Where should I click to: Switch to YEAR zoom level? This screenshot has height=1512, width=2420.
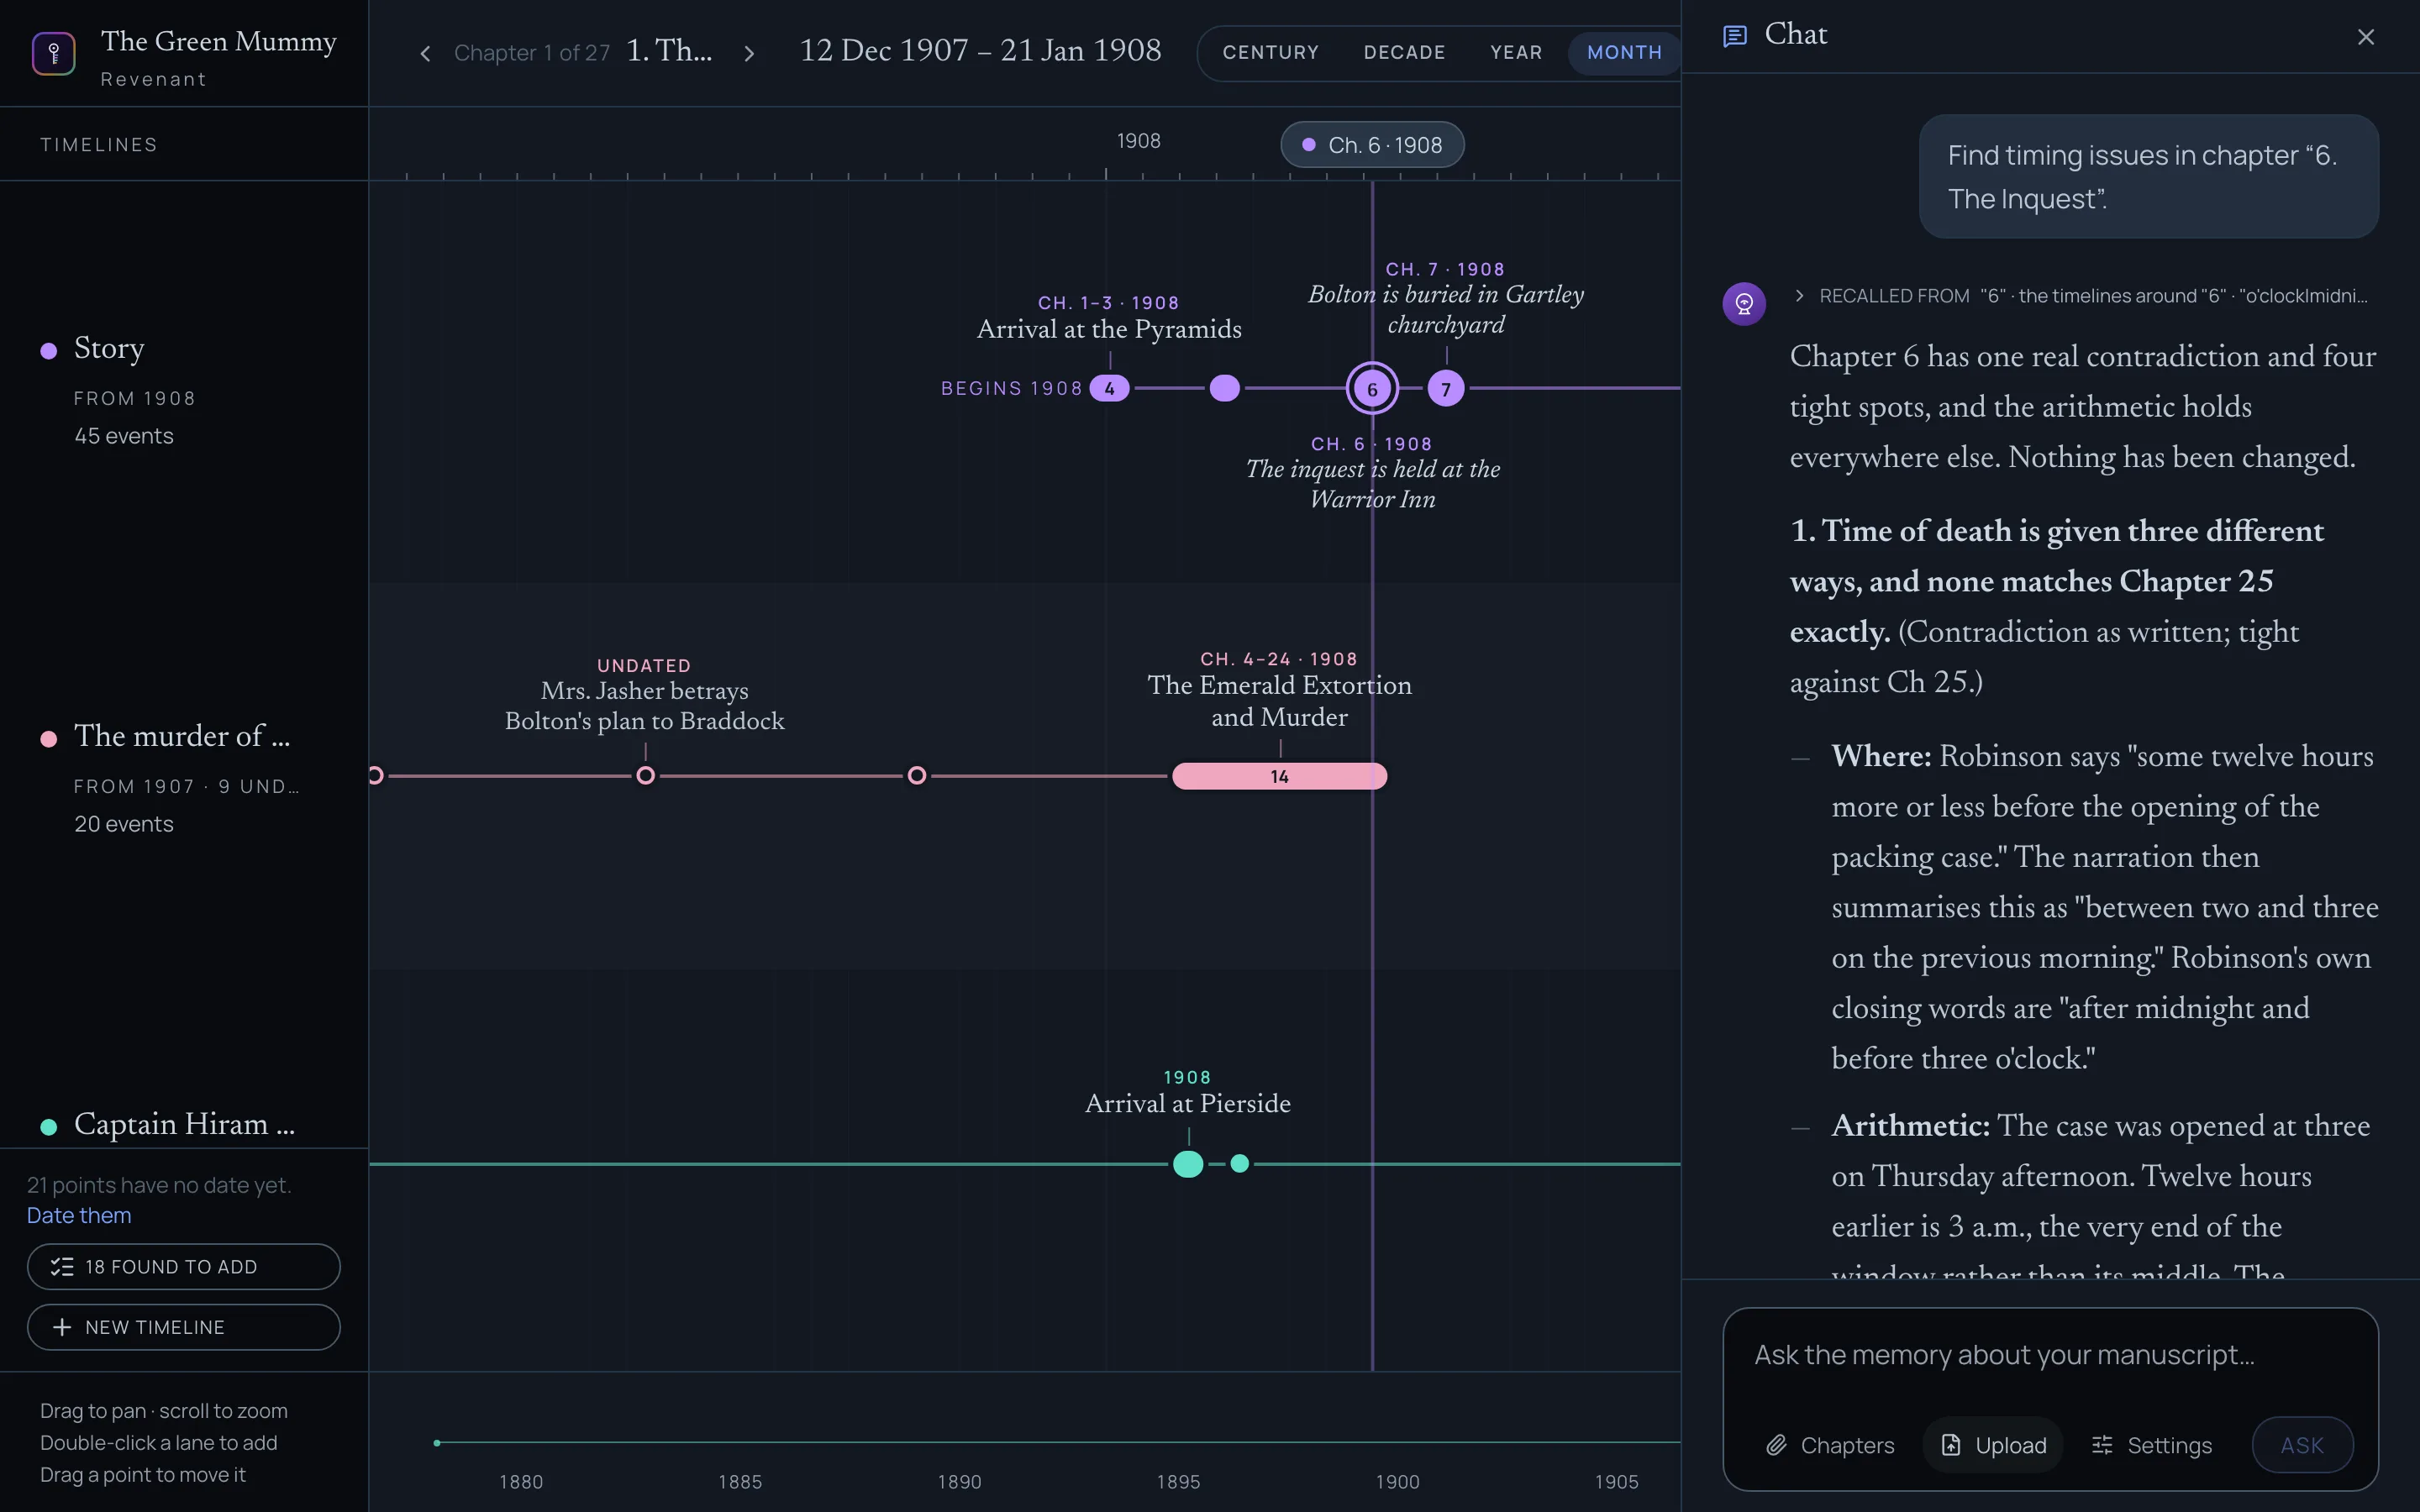pyautogui.click(x=1516, y=52)
